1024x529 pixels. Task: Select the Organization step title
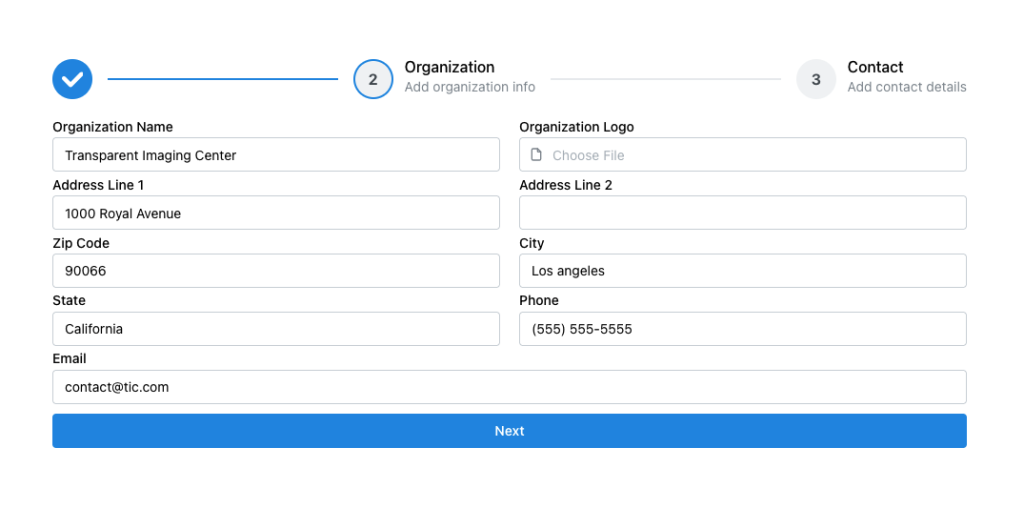[449, 67]
